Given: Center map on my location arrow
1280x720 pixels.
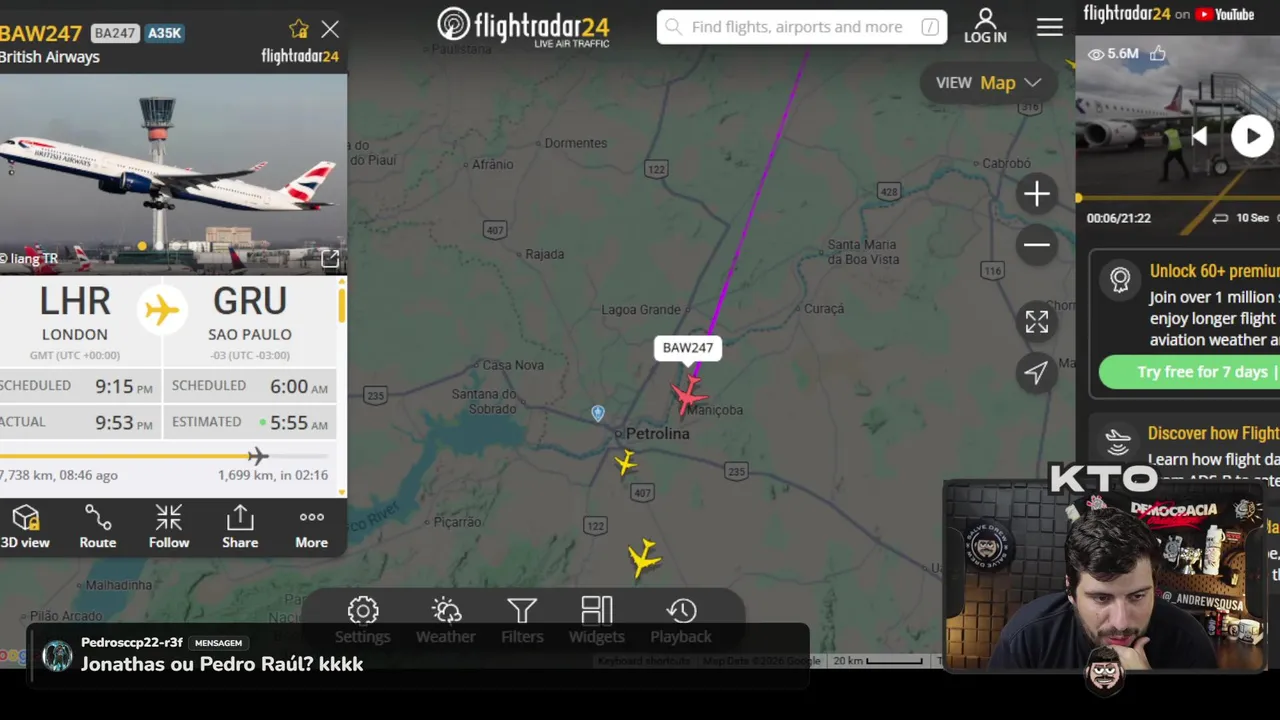Looking at the screenshot, I should [1037, 373].
